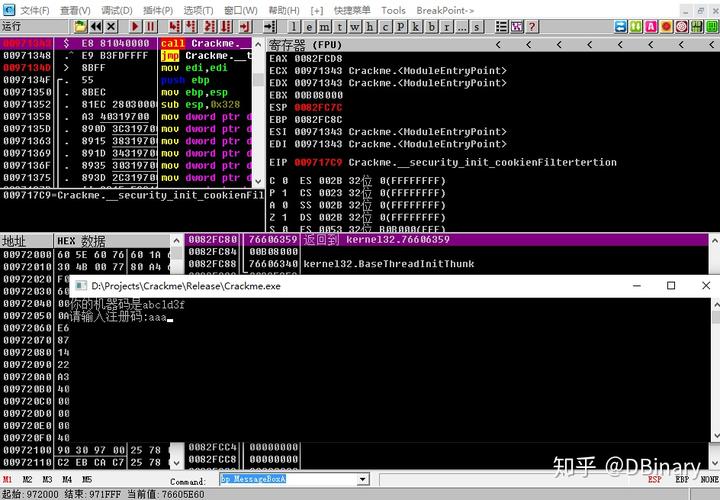The width and height of the screenshot is (720, 500).
Task: Switch to memory dump tab M2
Action: 27,480
